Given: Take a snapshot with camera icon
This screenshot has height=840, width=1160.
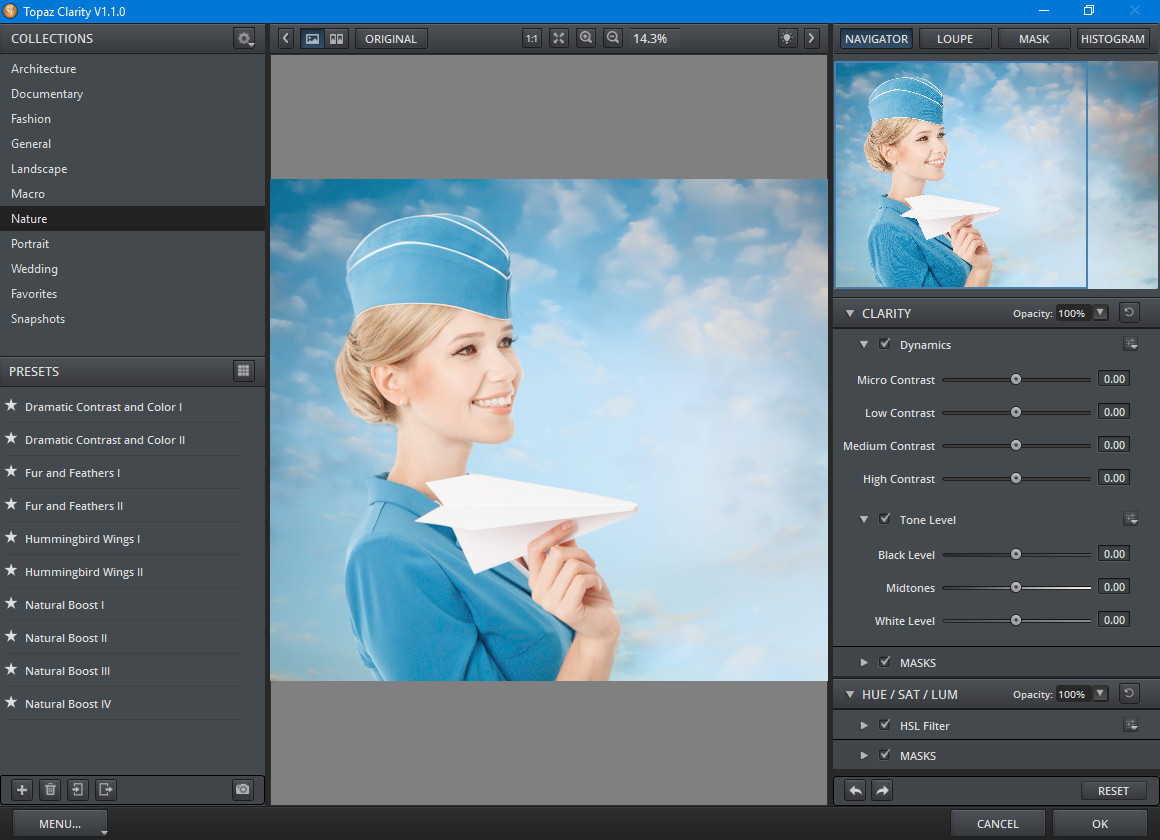Looking at the screenshot, I should tap(242, 790).
